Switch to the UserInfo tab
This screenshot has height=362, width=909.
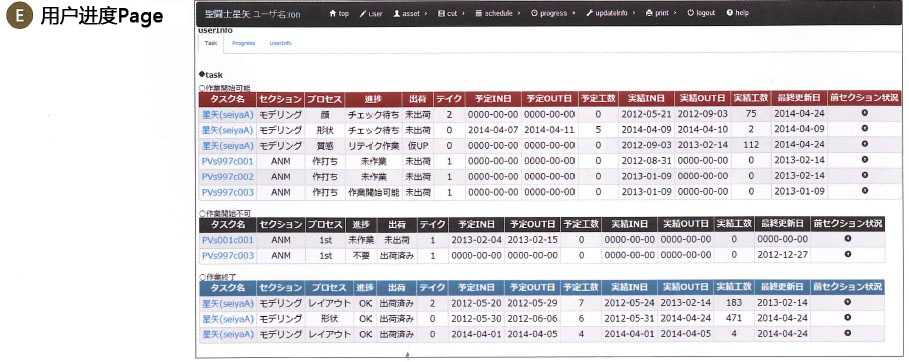[x=281, y=44]
